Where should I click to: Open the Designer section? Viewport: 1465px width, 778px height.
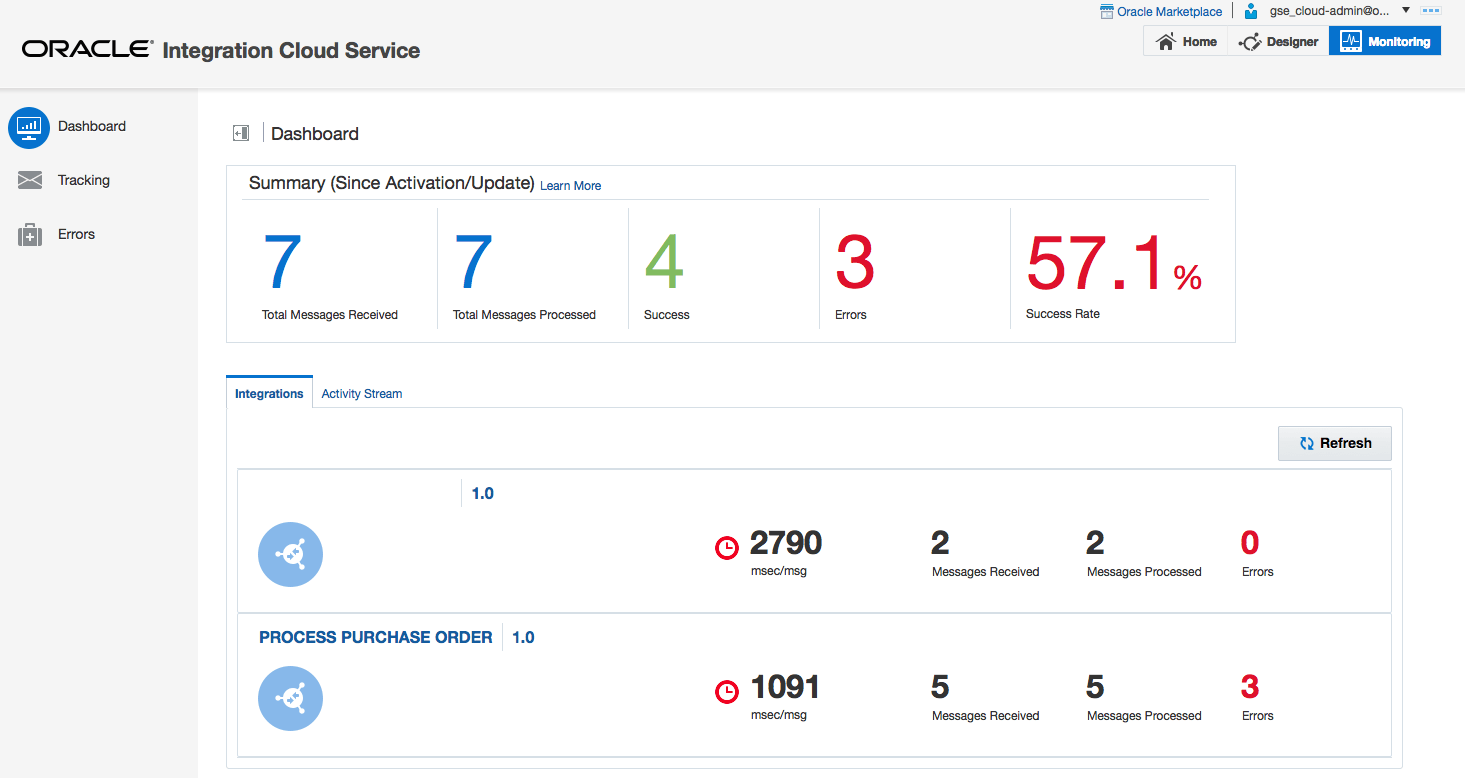pos(1278,42)
